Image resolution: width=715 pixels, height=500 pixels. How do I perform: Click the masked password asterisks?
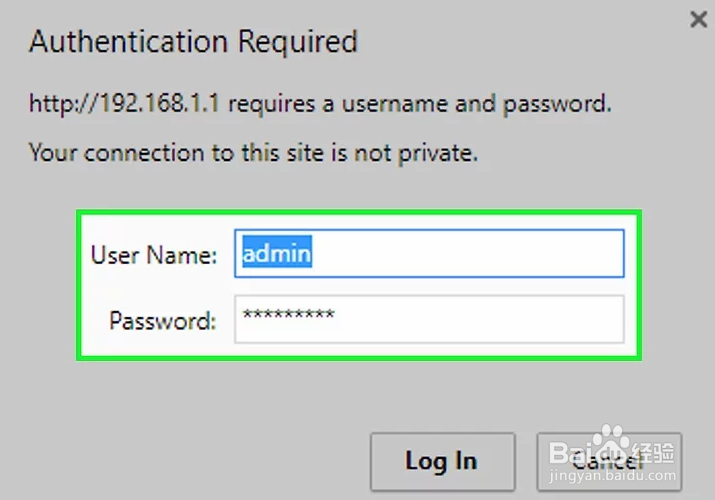289,318
